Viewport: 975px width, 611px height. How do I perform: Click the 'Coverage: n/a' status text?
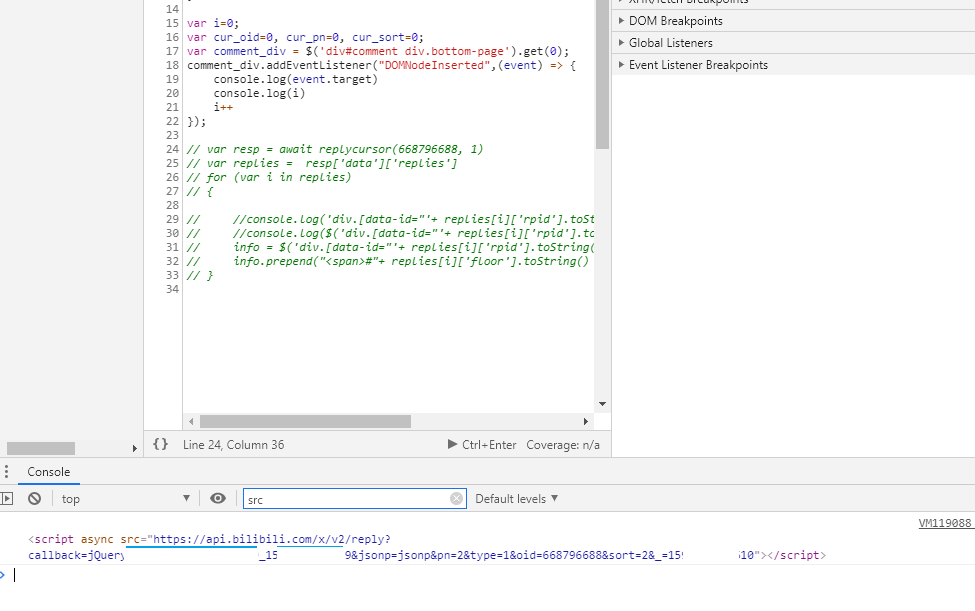pyautogui.click(x=563, y=444)
